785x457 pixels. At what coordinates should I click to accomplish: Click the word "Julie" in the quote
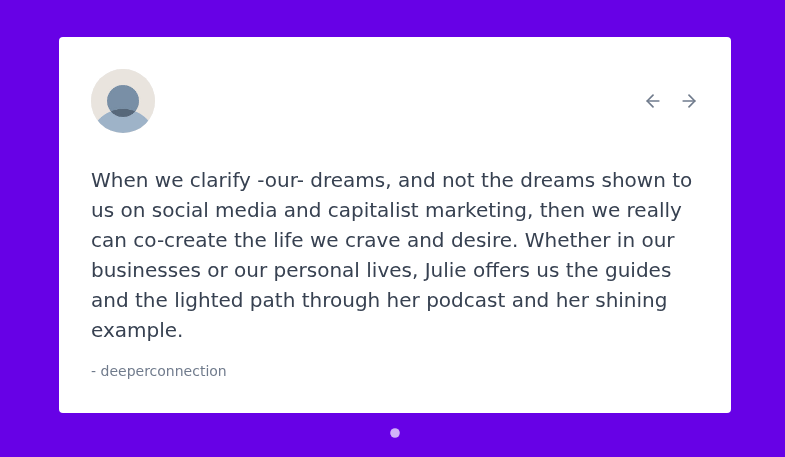point(448,271)
